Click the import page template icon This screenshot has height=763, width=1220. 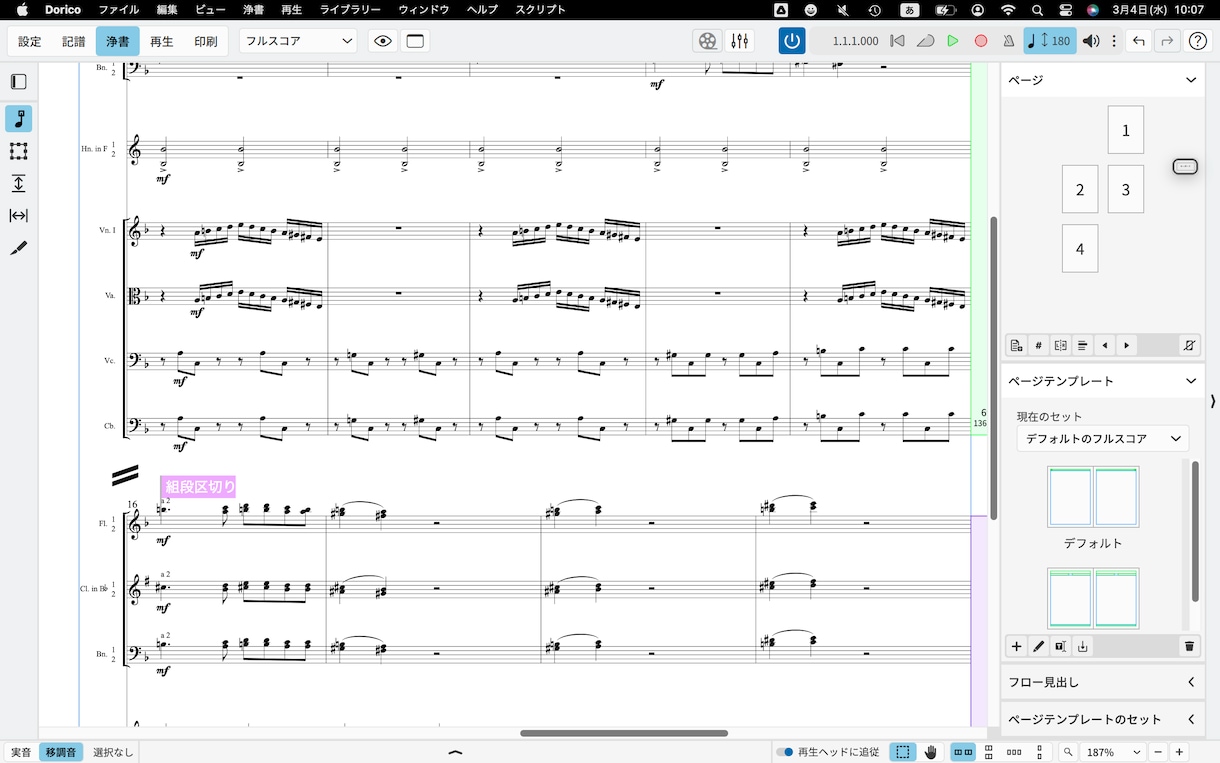click(x=1082, y=646)
